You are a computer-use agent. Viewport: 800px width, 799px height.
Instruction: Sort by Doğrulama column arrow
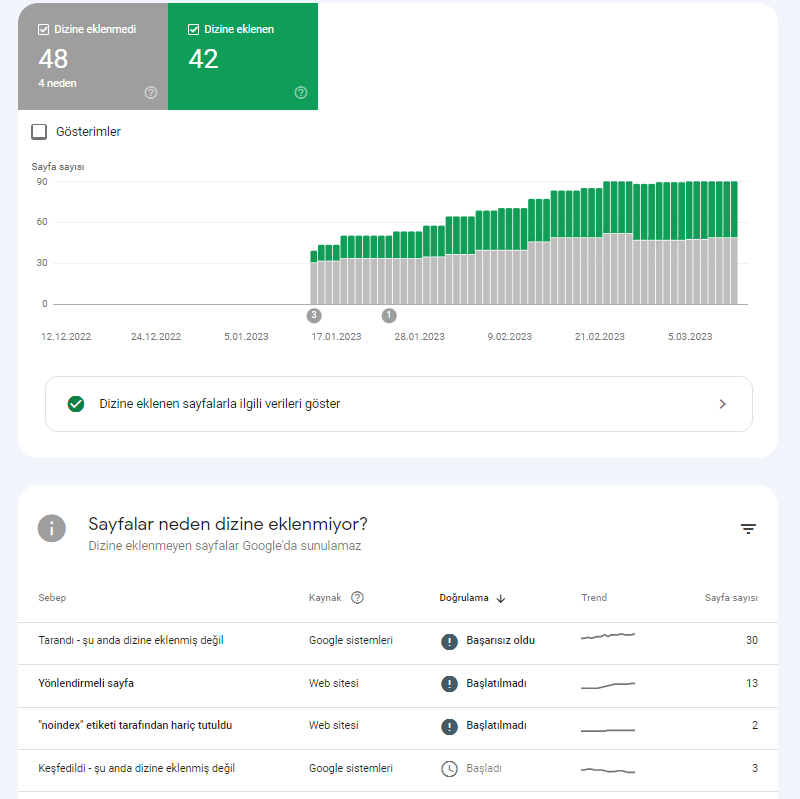(501, 598)
